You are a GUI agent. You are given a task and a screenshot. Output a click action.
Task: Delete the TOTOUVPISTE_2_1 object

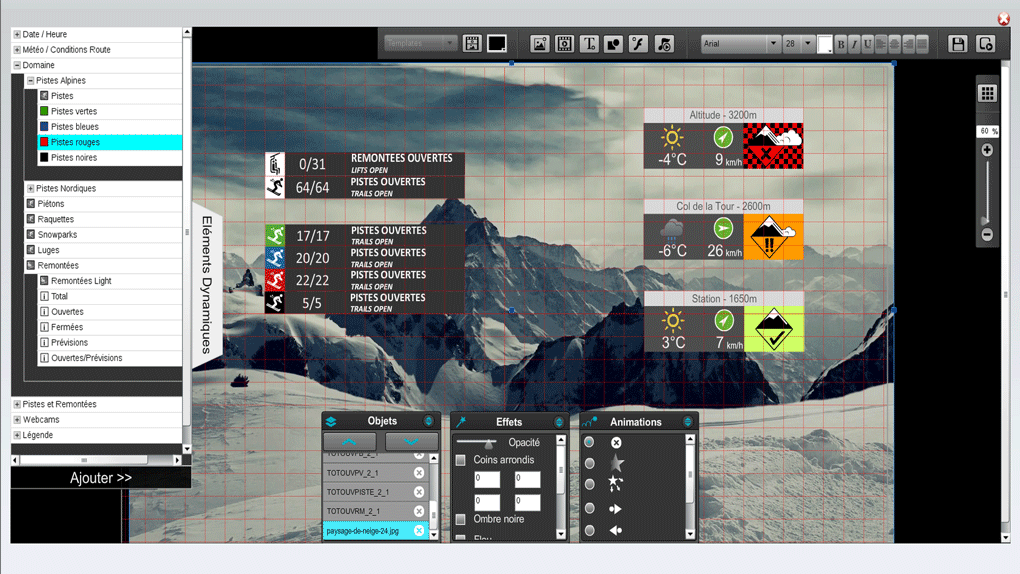coord(419,492)
